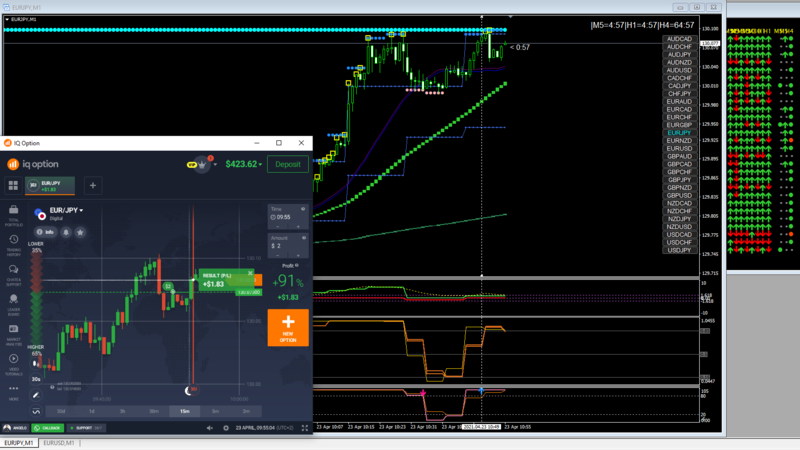
Task: Open Total Portfolio in the sidebar
Action: coord(14,215)
